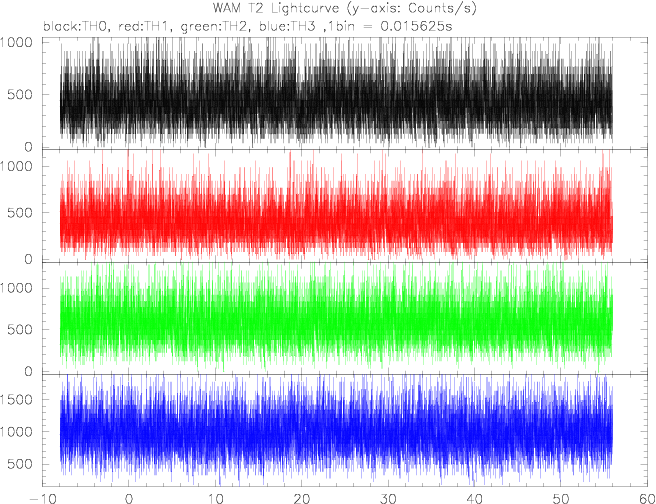Click the legend text 'red:TH1'
Screen dimensions: 656x504
[x=144, y=26]
